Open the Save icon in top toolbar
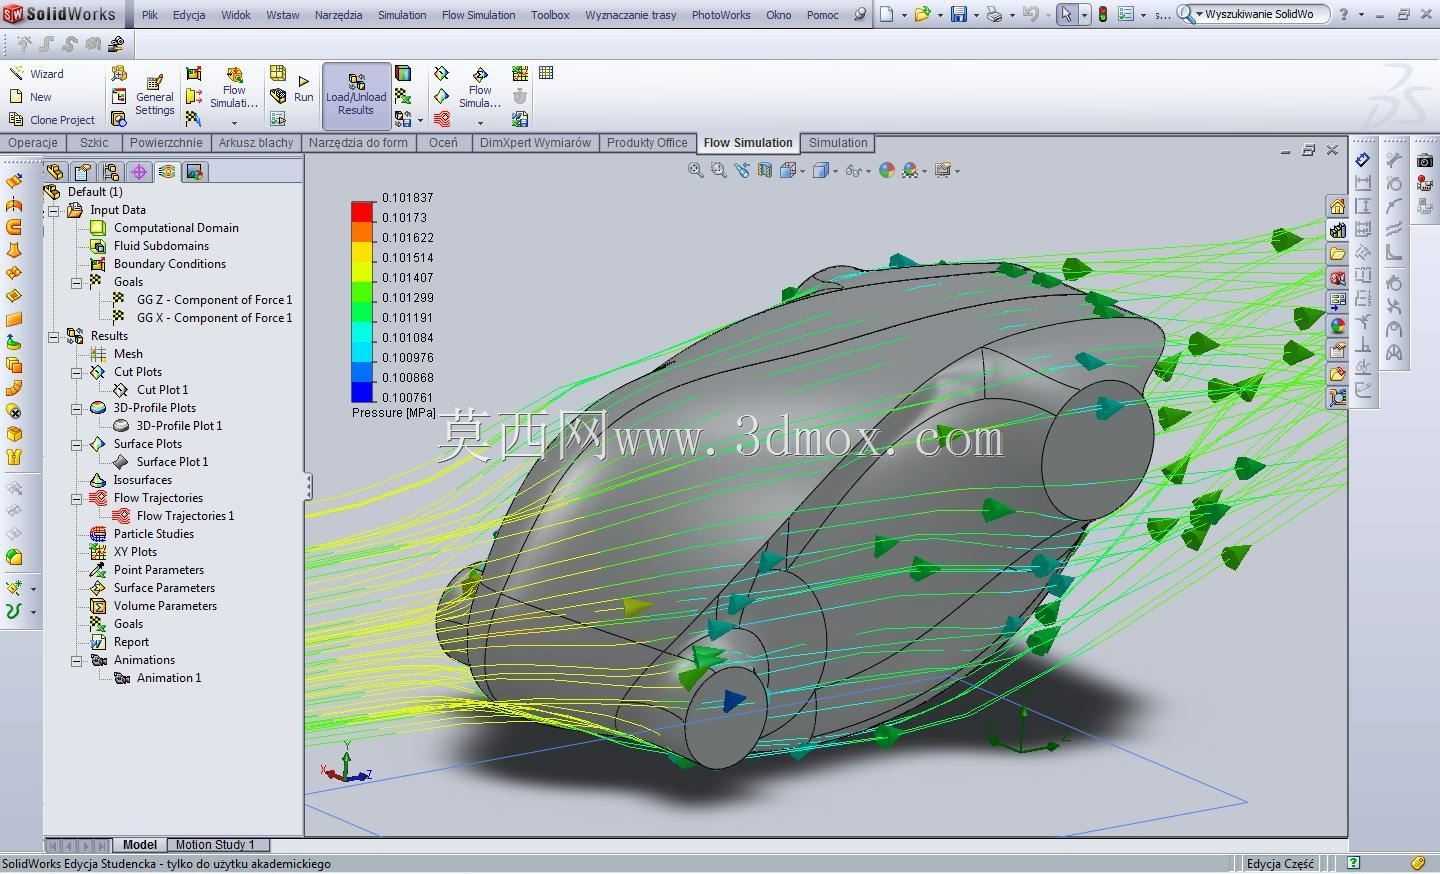Image resolution: width=1440 pixels, height=874 pixels. click(x=958, y=15)
